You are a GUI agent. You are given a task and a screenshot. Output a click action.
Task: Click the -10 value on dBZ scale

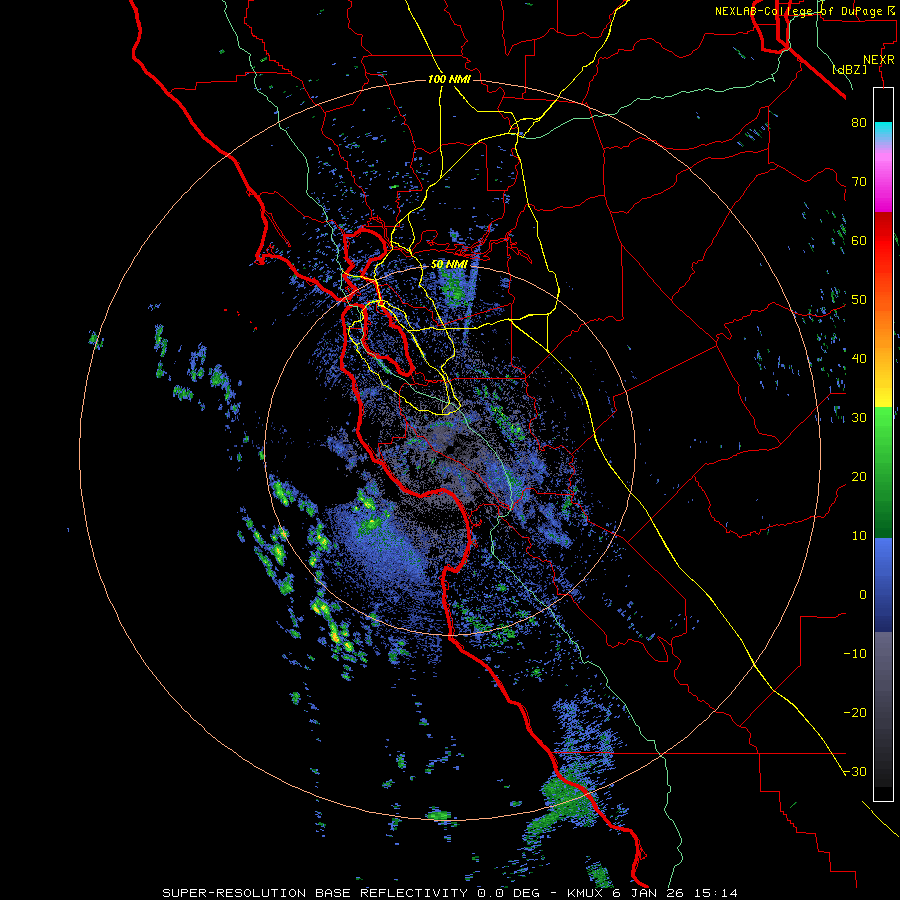click(855, 654)
